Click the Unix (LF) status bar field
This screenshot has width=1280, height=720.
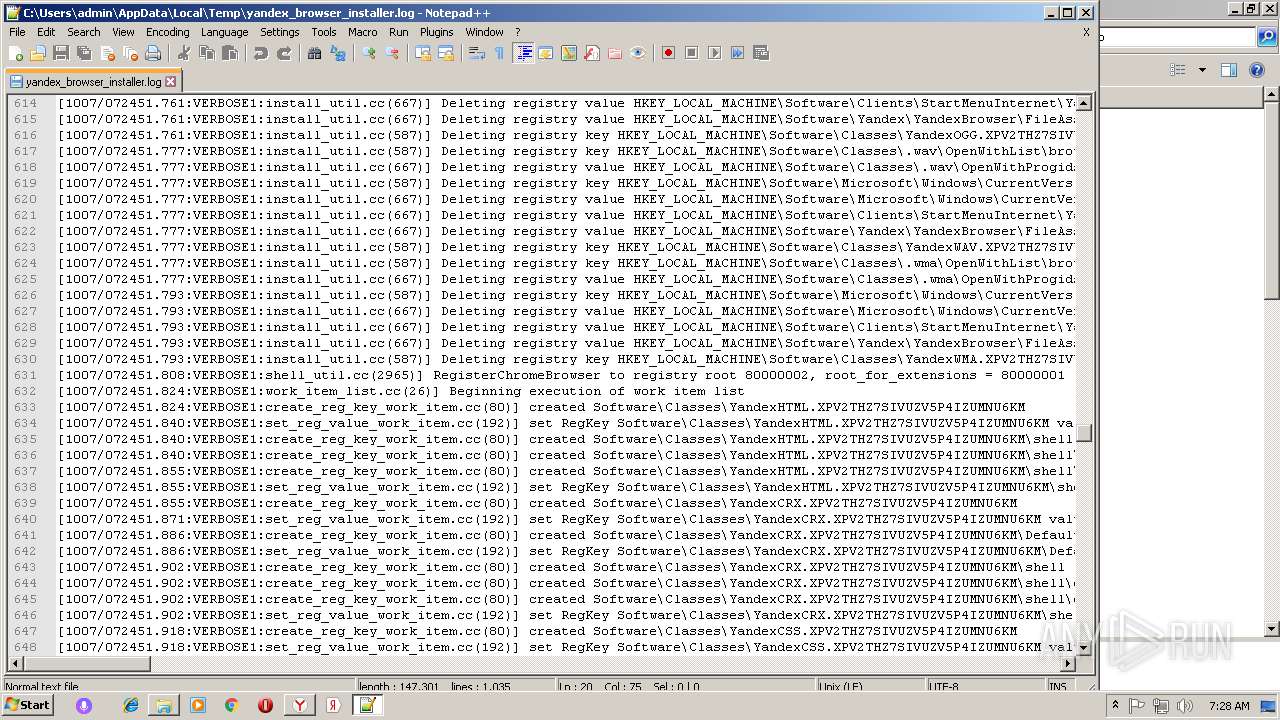click(871, 687)
